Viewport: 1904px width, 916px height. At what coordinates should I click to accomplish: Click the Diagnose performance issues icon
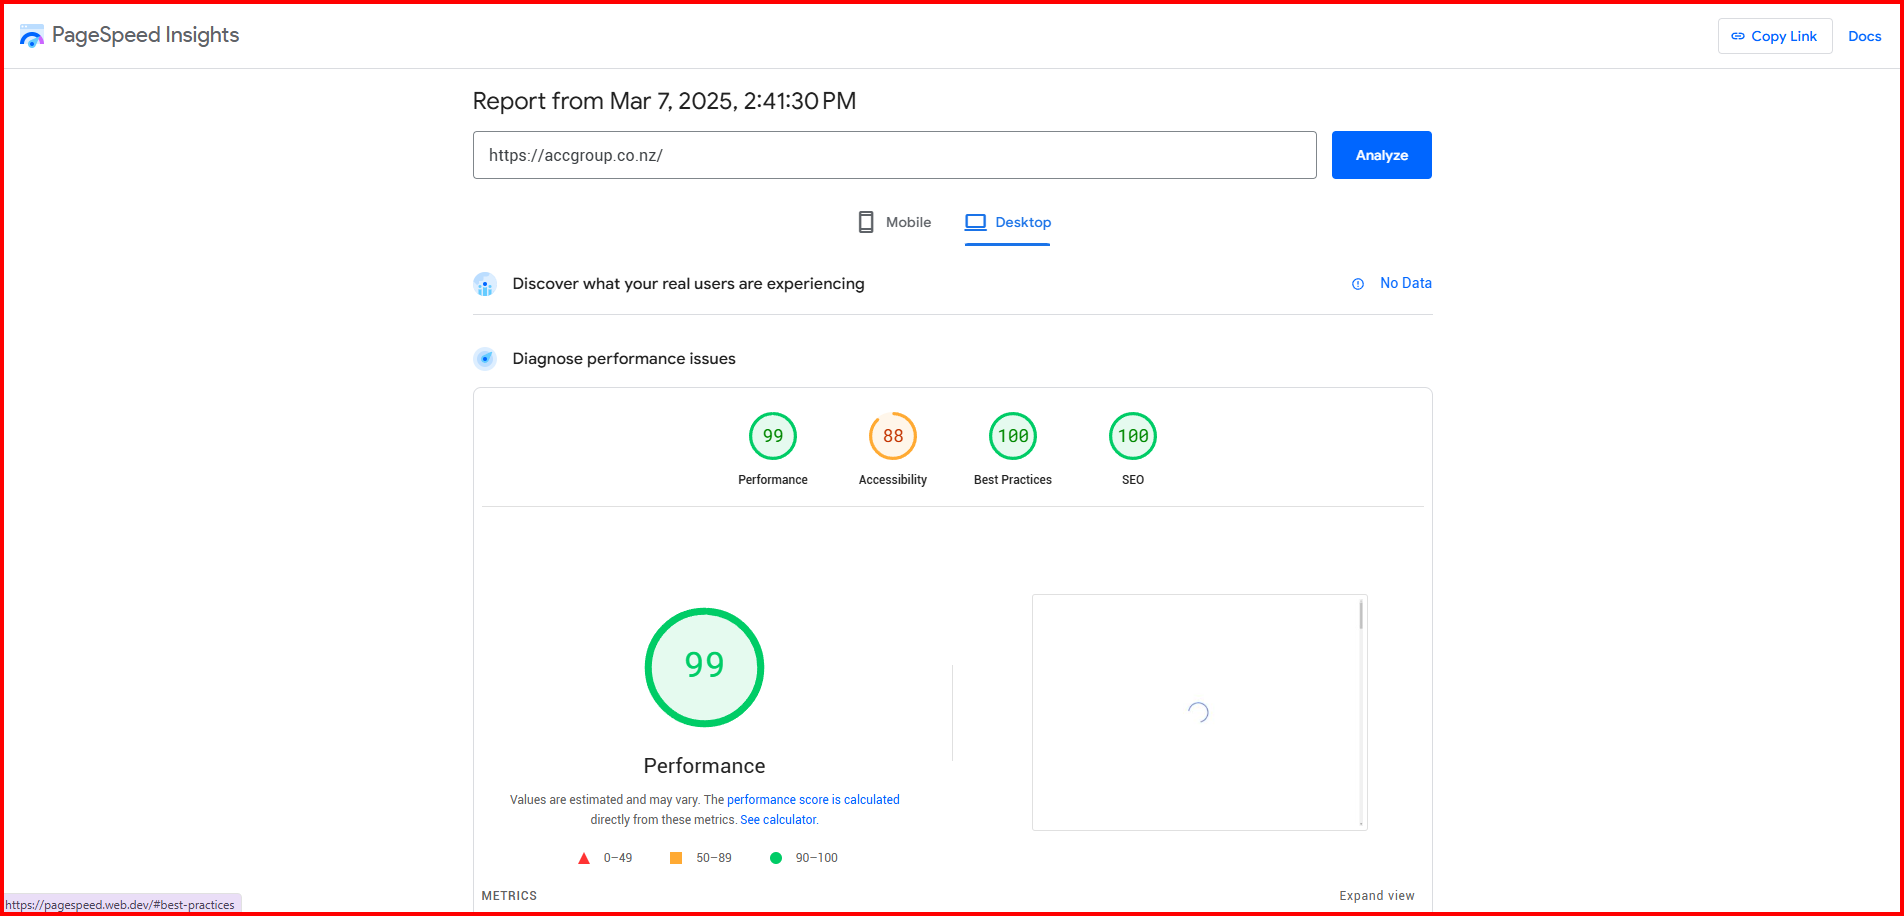tap(485, 358)
